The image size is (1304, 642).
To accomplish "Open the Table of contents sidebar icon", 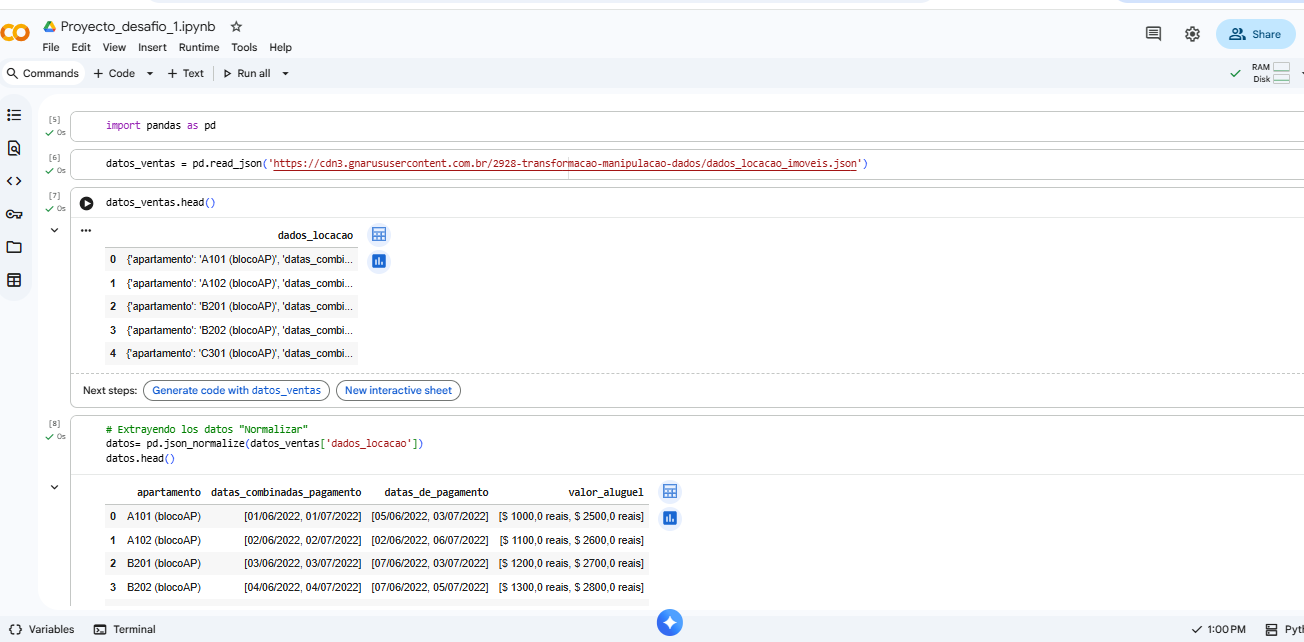I will pos(14,115).
